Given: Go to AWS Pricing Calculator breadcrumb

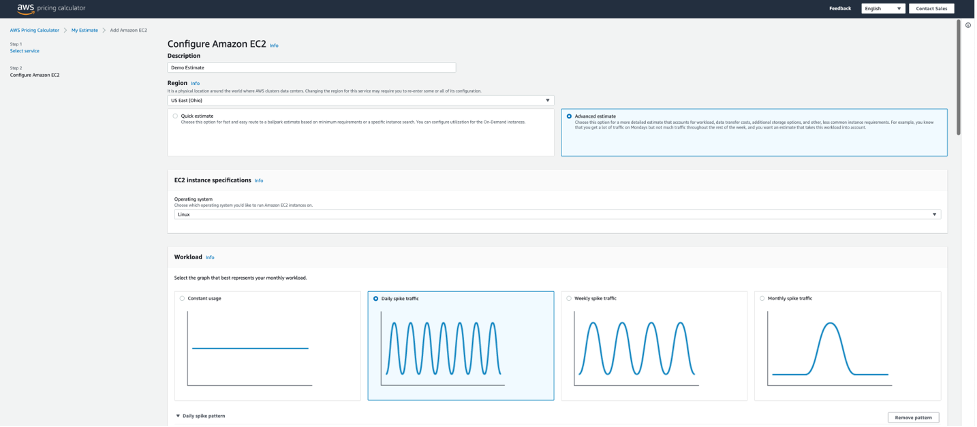Looking at the screenshot, I should pos(34,30).
